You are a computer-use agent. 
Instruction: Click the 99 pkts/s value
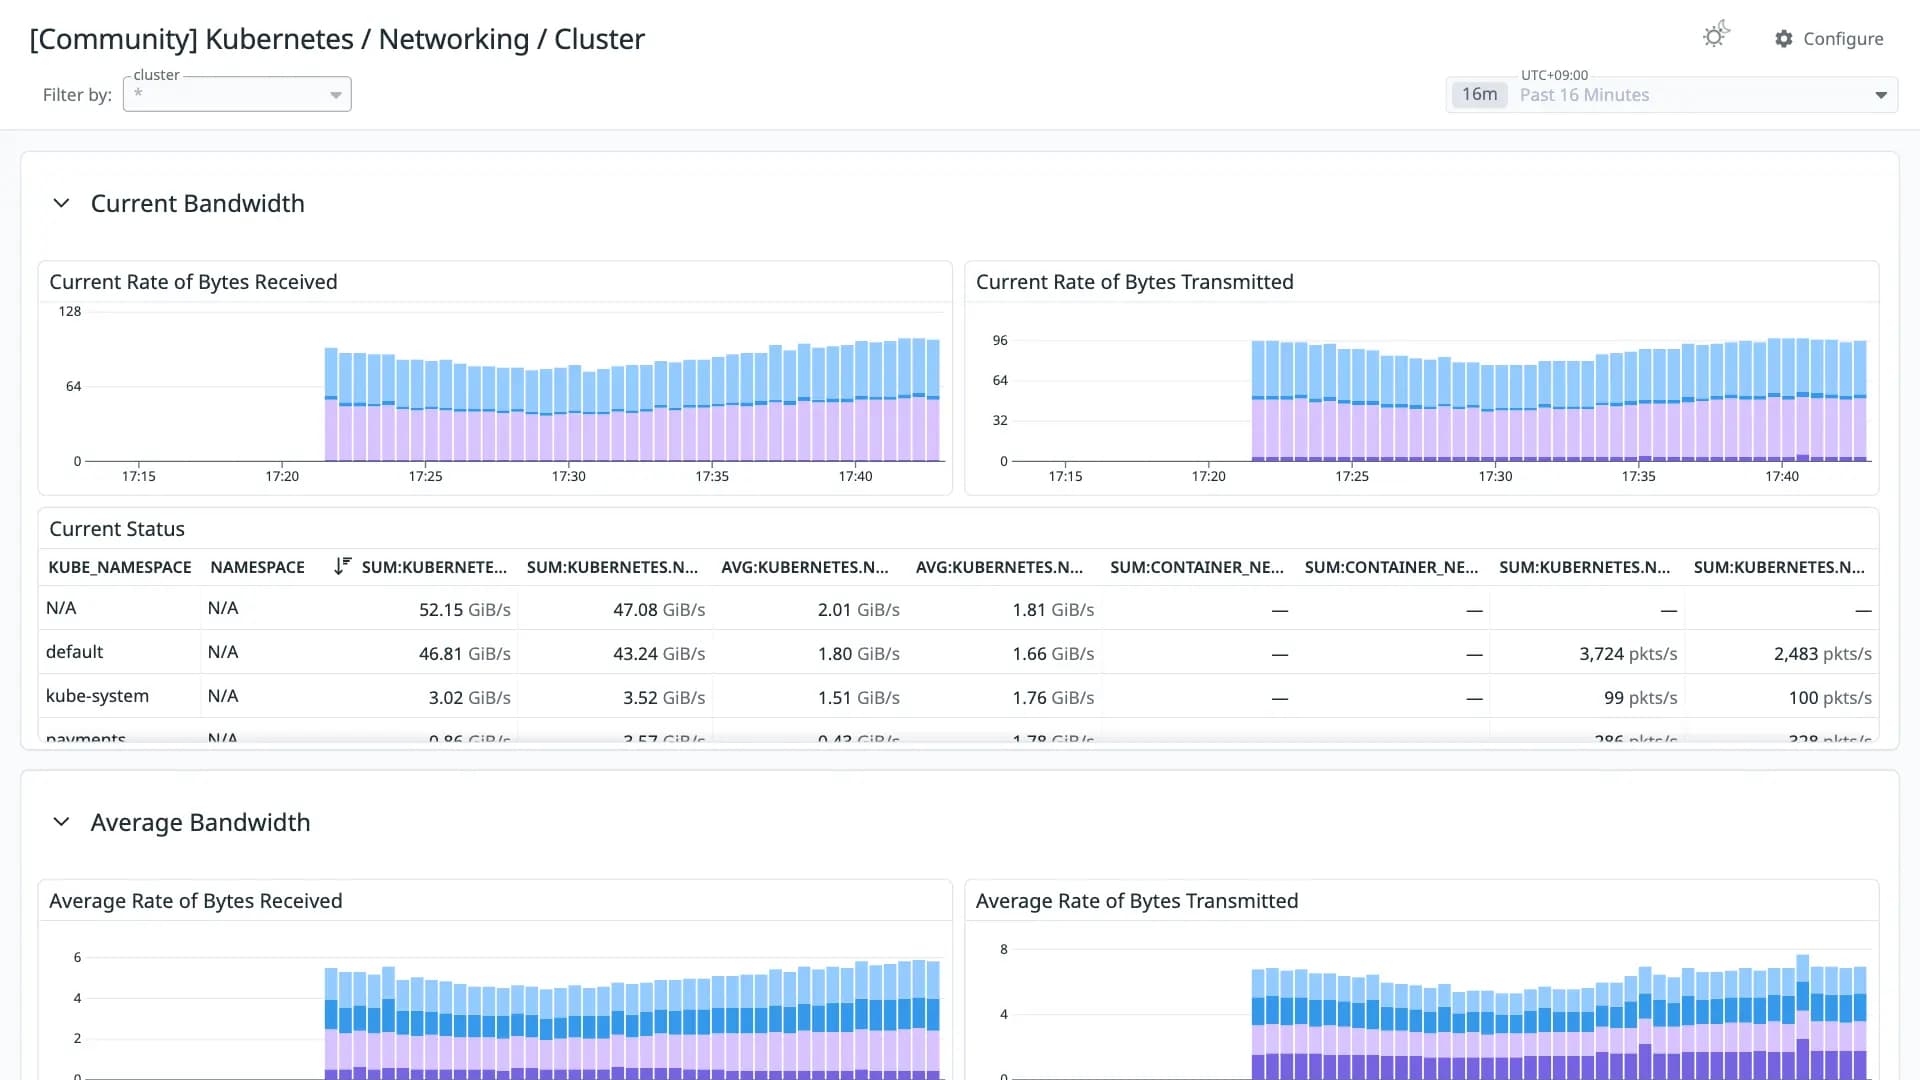[x=1641, y=697]
